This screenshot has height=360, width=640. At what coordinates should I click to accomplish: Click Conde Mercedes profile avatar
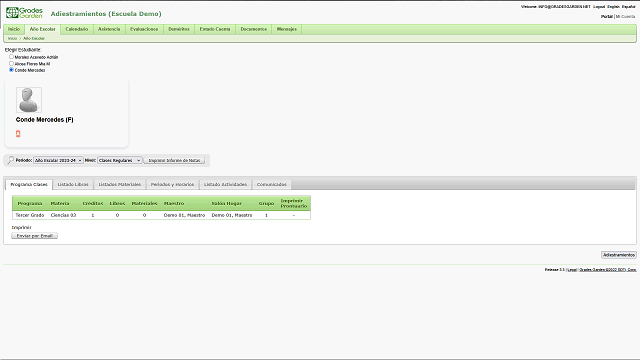(x=29, y=100)
